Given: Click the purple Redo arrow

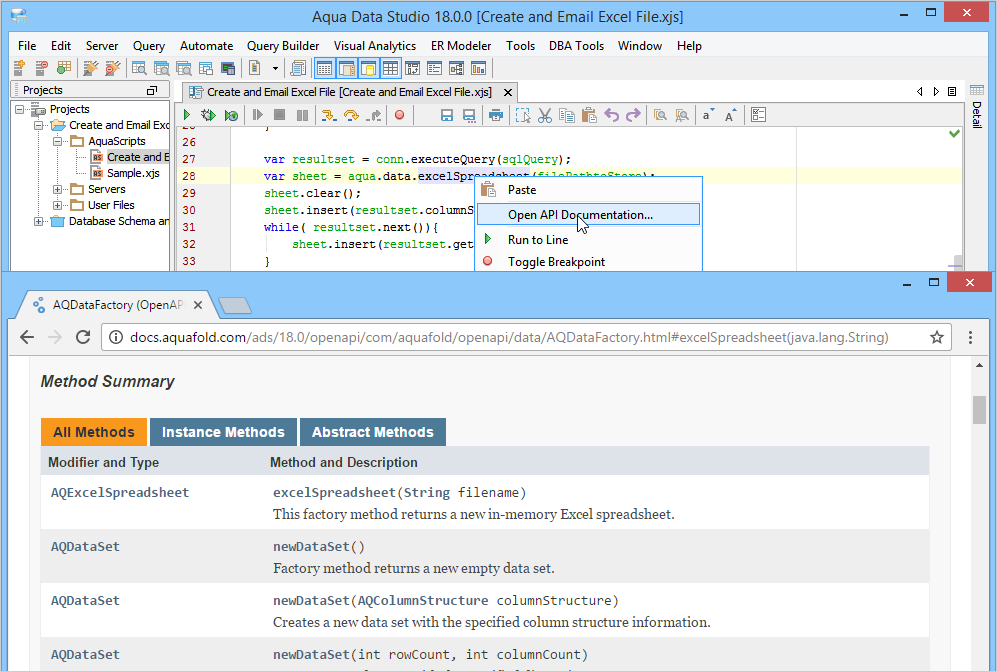Looking at the screenshot, I should click(633, 115).
